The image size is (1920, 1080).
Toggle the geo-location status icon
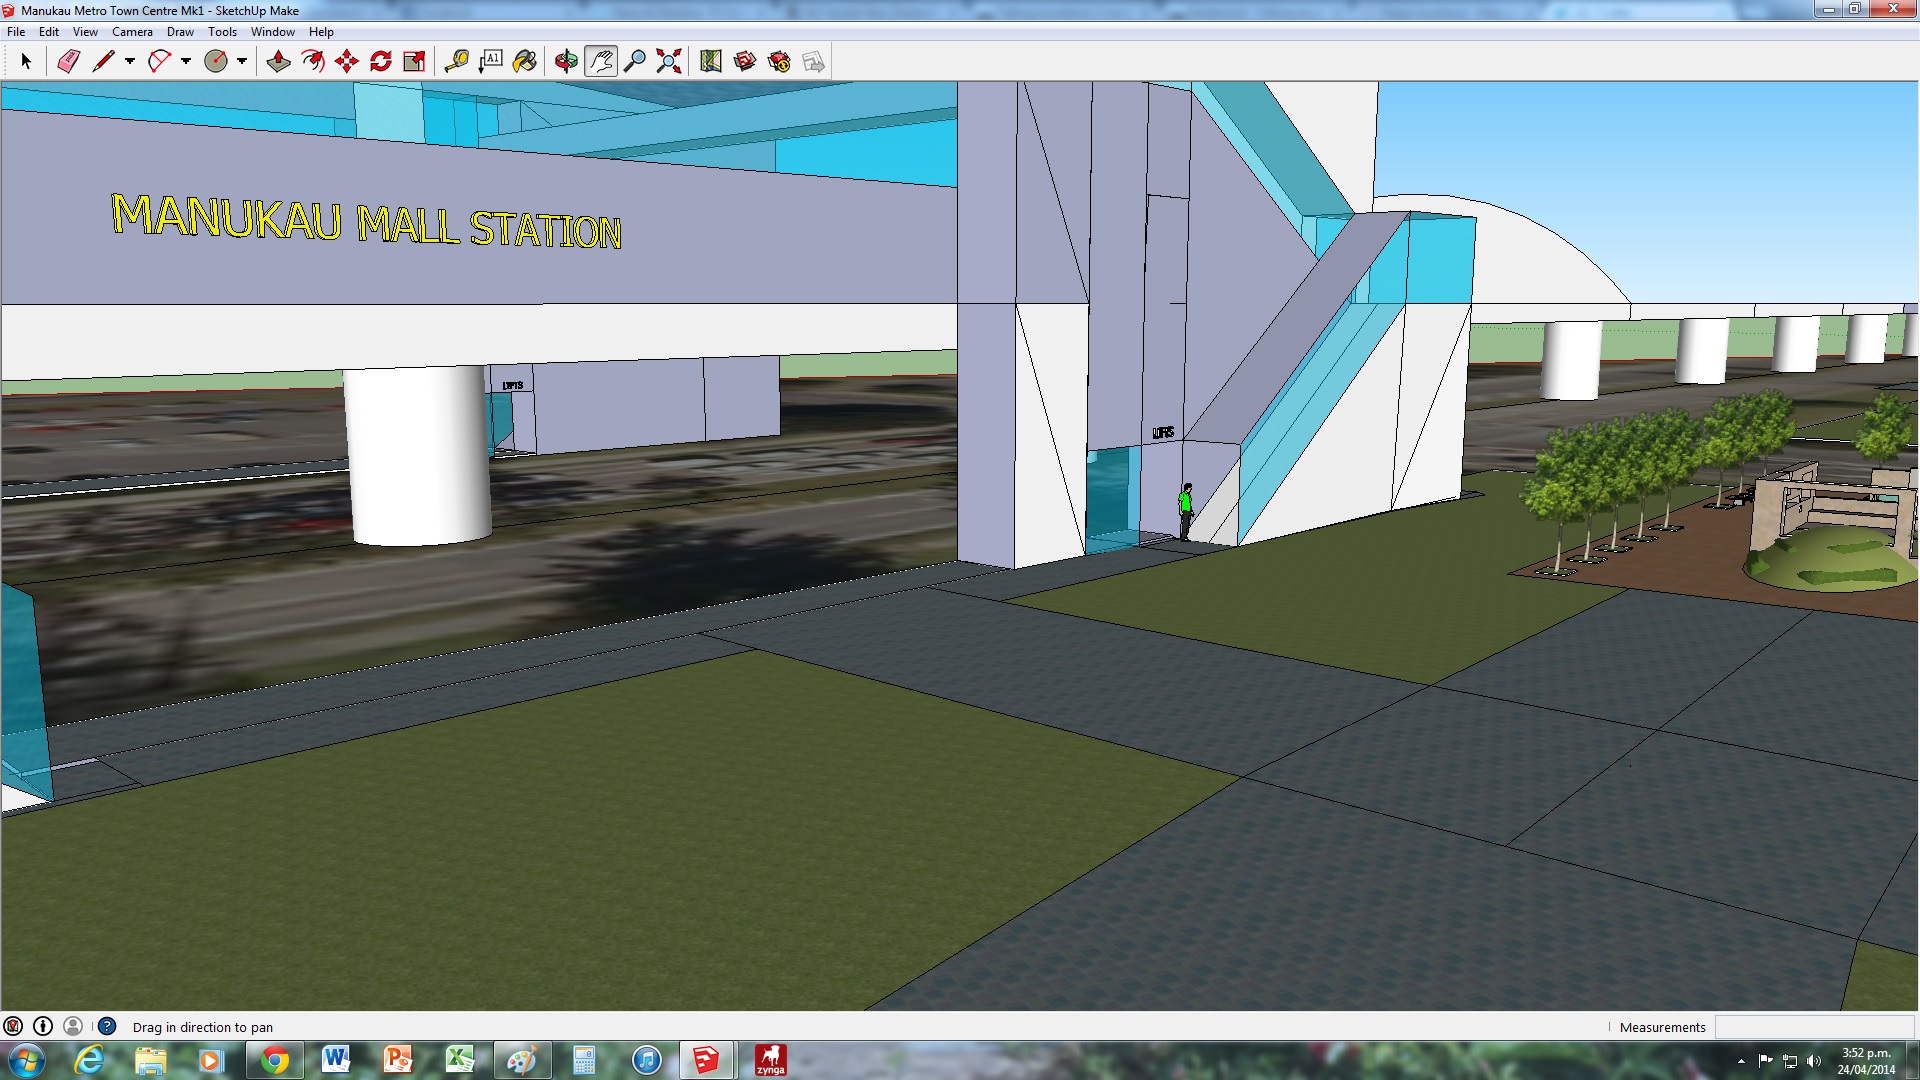pyautogui.click(x=13, y=1026)
